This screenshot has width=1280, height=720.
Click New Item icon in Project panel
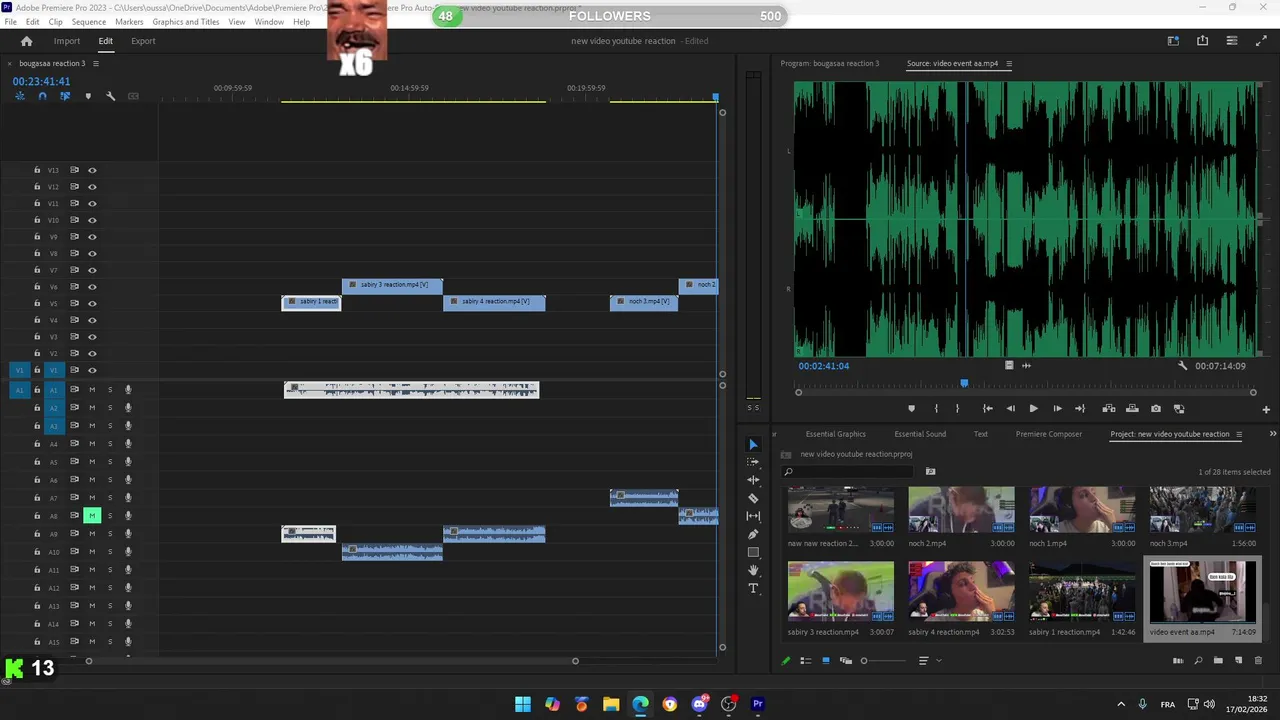pyautogui.click(x=1238, y=660)
